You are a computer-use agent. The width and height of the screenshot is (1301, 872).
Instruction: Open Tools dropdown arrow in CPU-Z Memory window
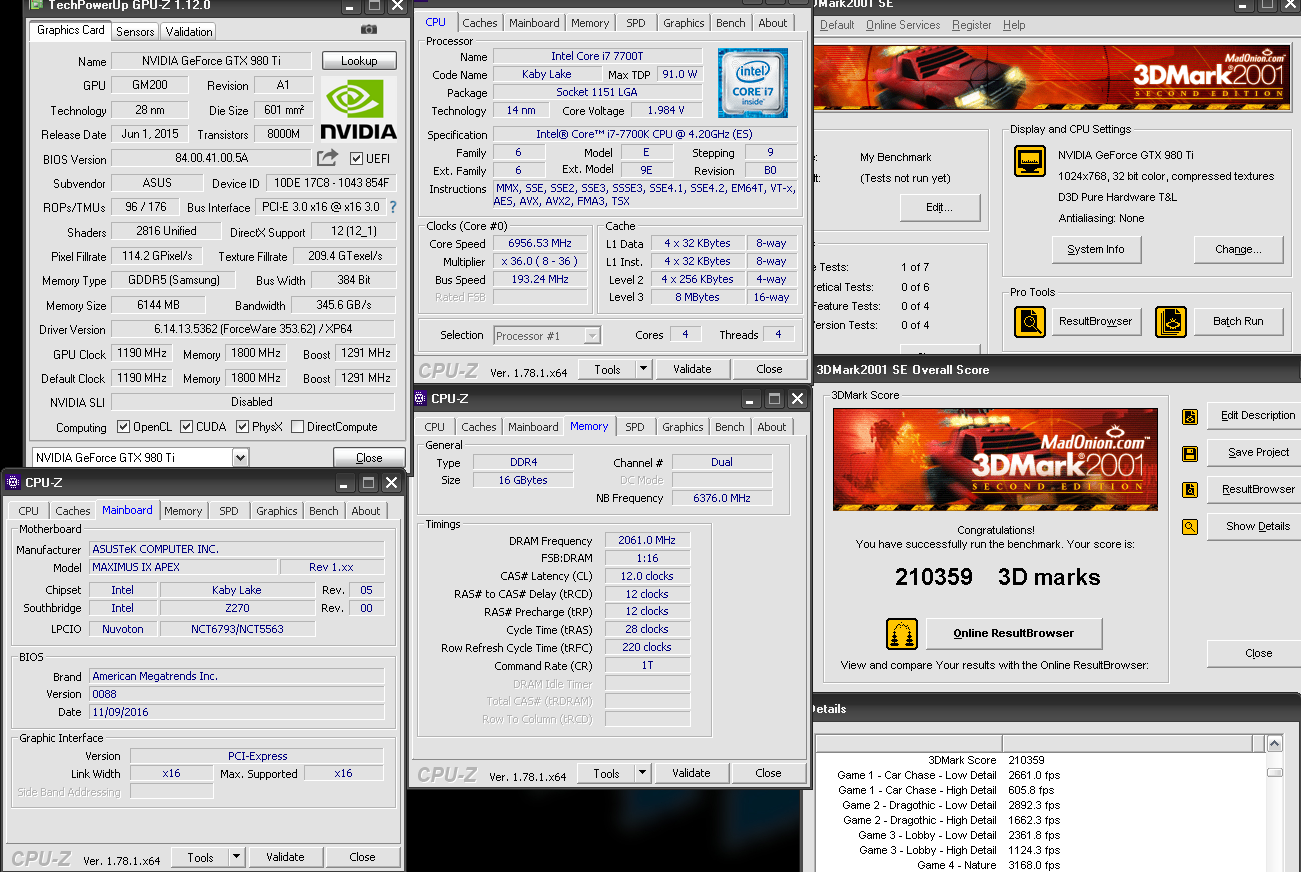pyautogui.click(x=642, y=773)
